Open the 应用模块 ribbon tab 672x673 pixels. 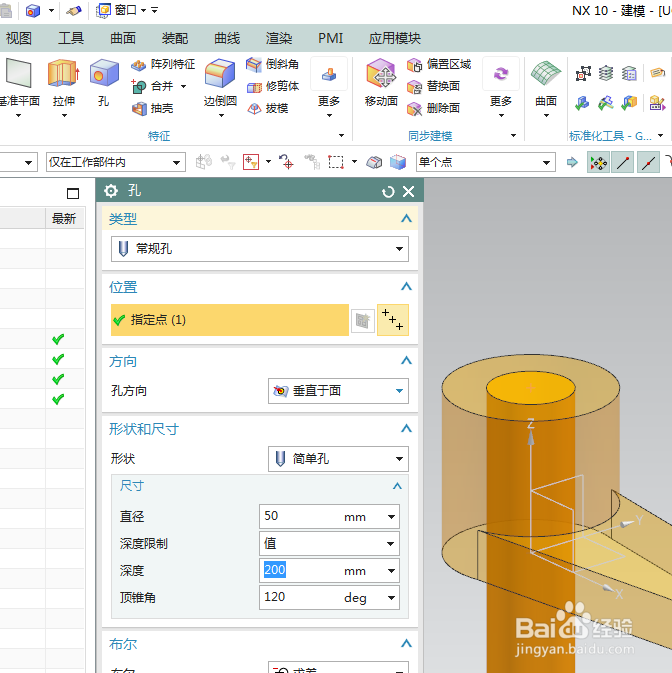pos(395,38)
